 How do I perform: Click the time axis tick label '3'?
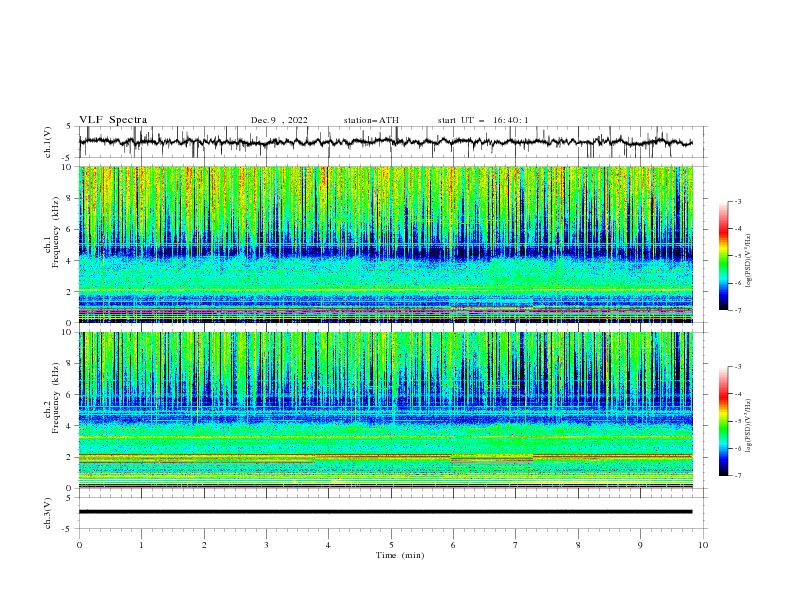[x=266, y=545]
